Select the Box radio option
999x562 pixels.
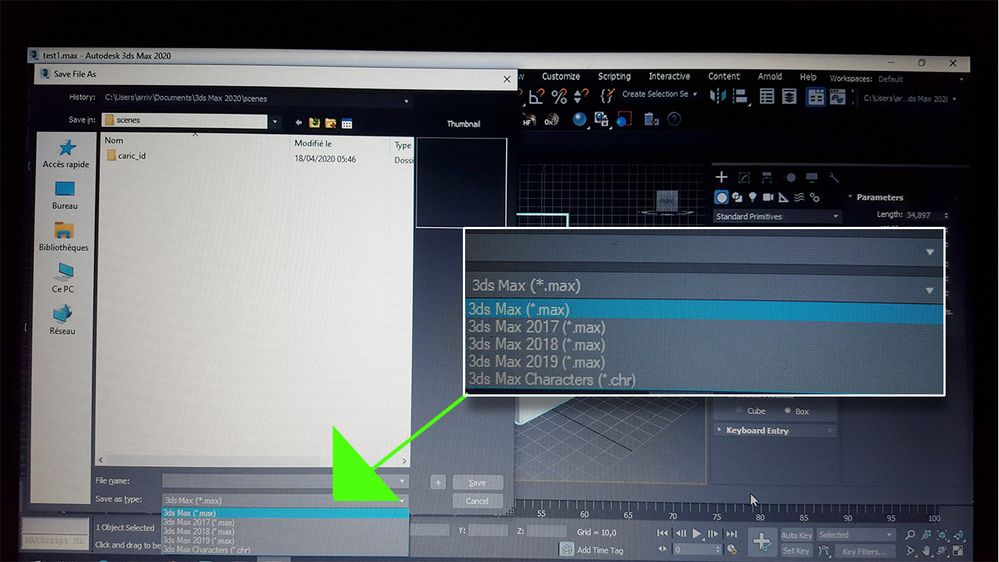coord(796,411)
